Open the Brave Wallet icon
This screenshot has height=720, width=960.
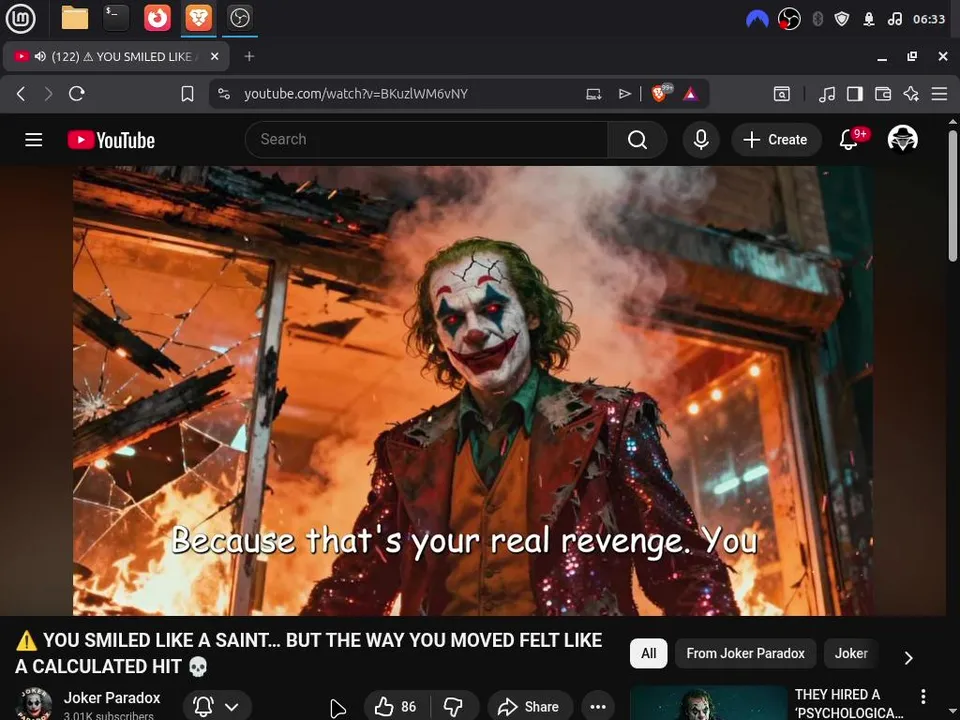coord(883,94)
